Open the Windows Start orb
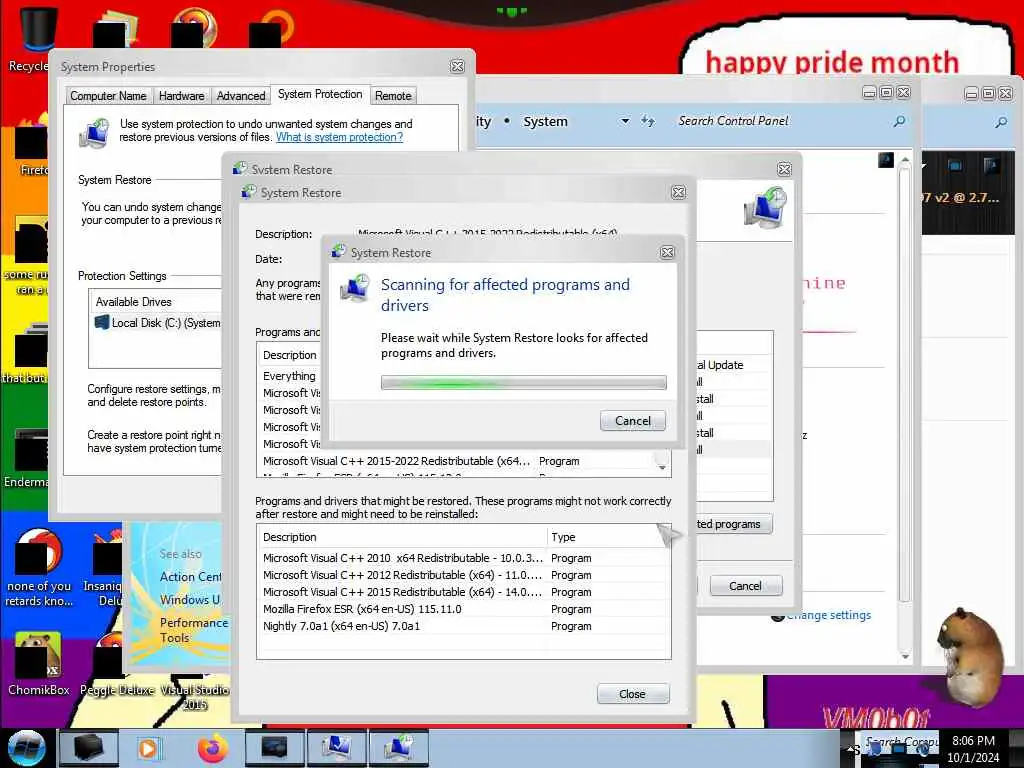1024x768 pixels. [x=26, y=748]
